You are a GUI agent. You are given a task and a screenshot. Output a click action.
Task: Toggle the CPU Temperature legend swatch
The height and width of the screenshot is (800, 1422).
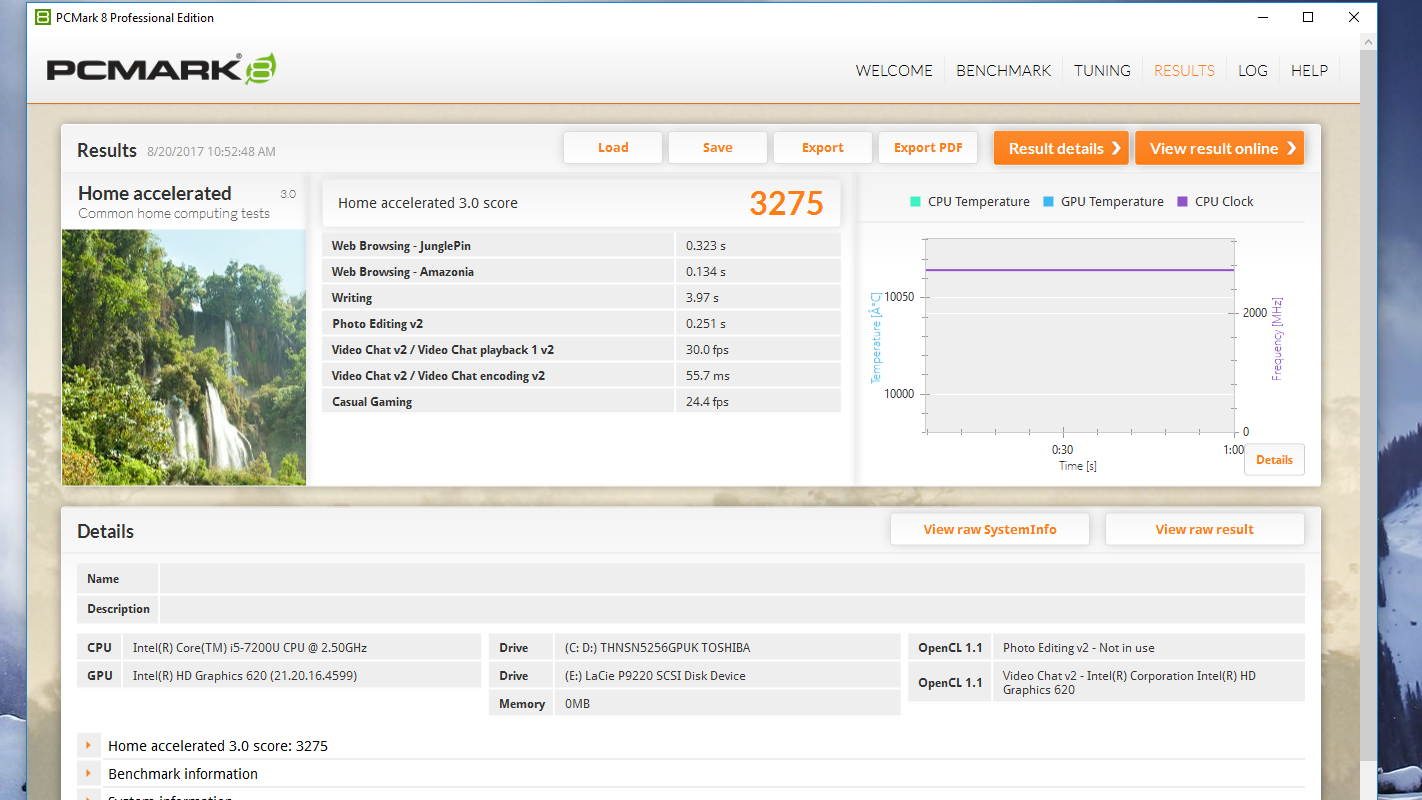click(915, 201)
